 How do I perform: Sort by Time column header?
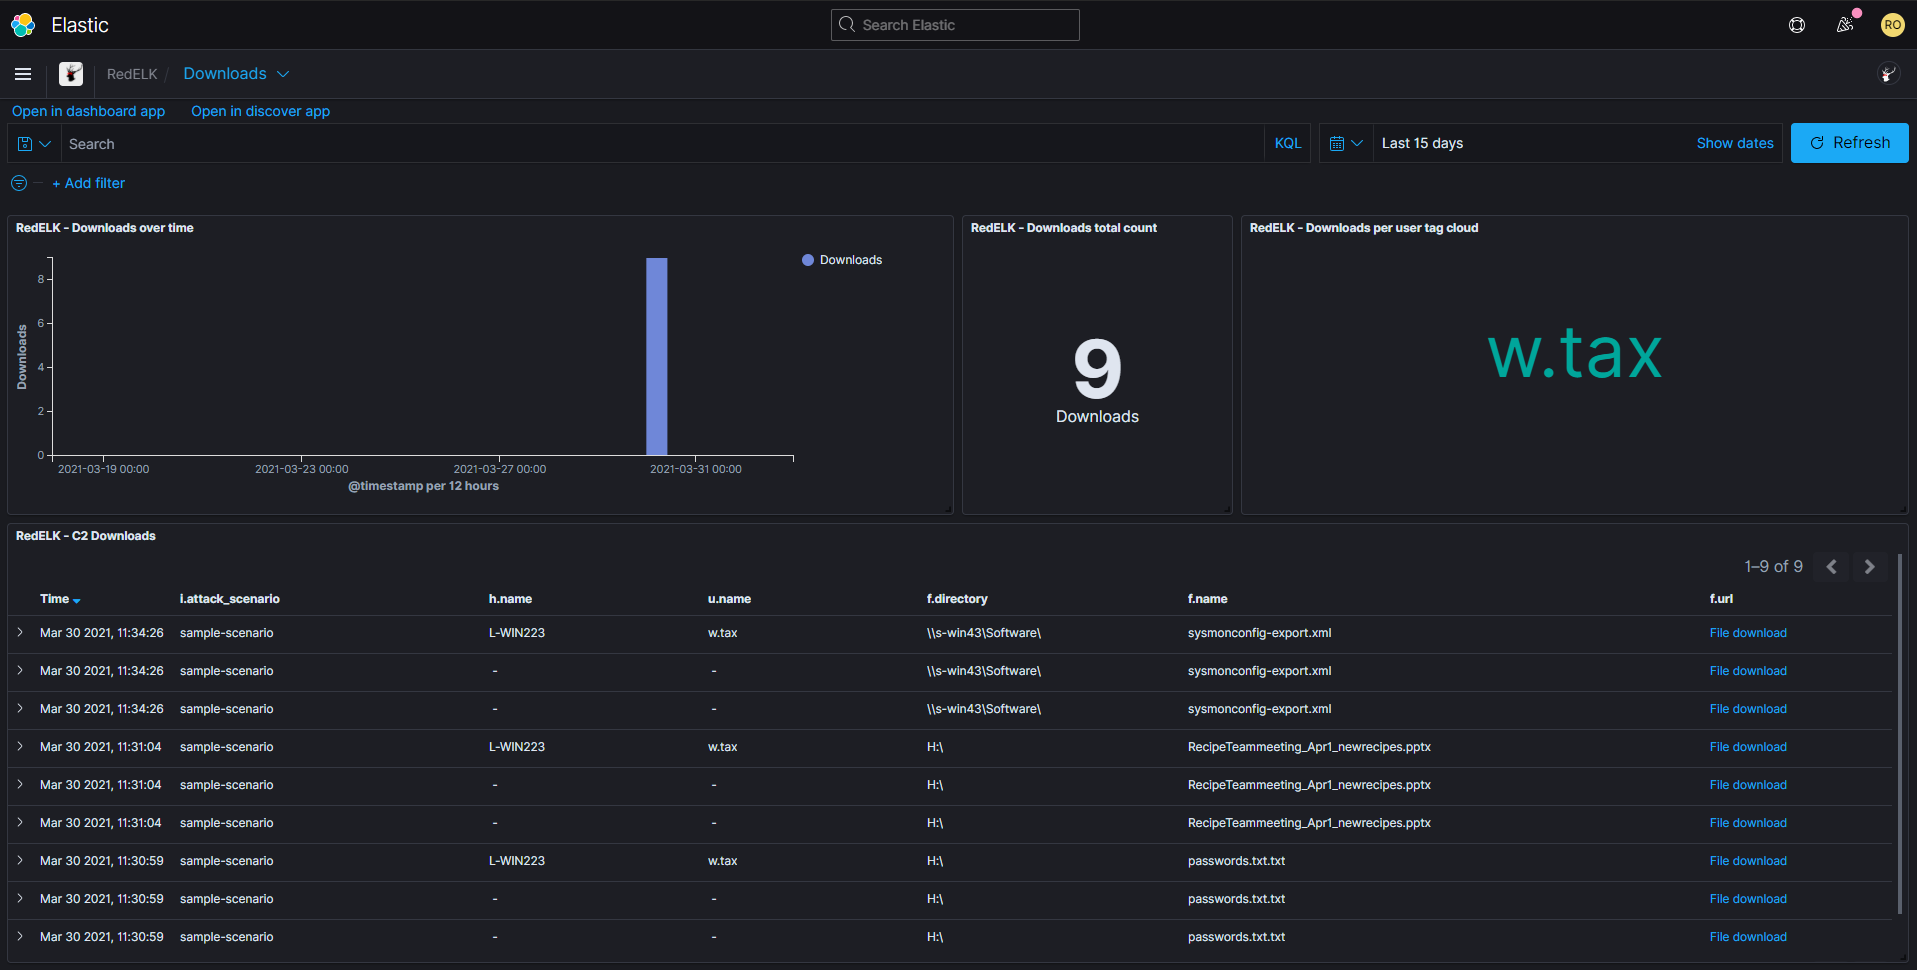(60, 599)
